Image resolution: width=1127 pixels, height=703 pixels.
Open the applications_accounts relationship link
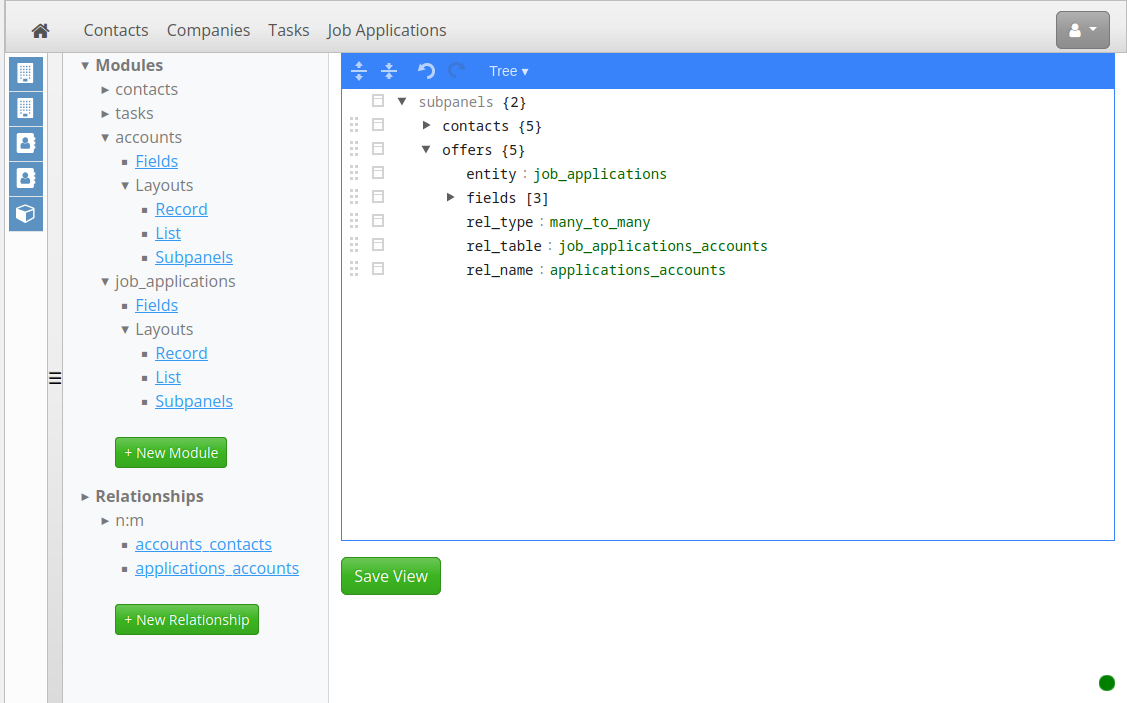pos(217,568)
